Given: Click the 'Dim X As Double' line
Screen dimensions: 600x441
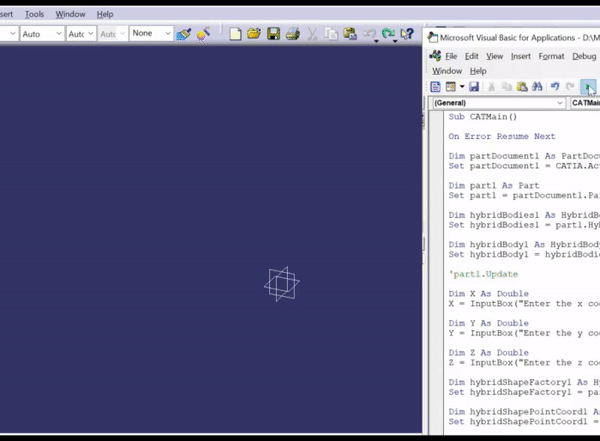Looking at the screenshot, I should point(488,294).
